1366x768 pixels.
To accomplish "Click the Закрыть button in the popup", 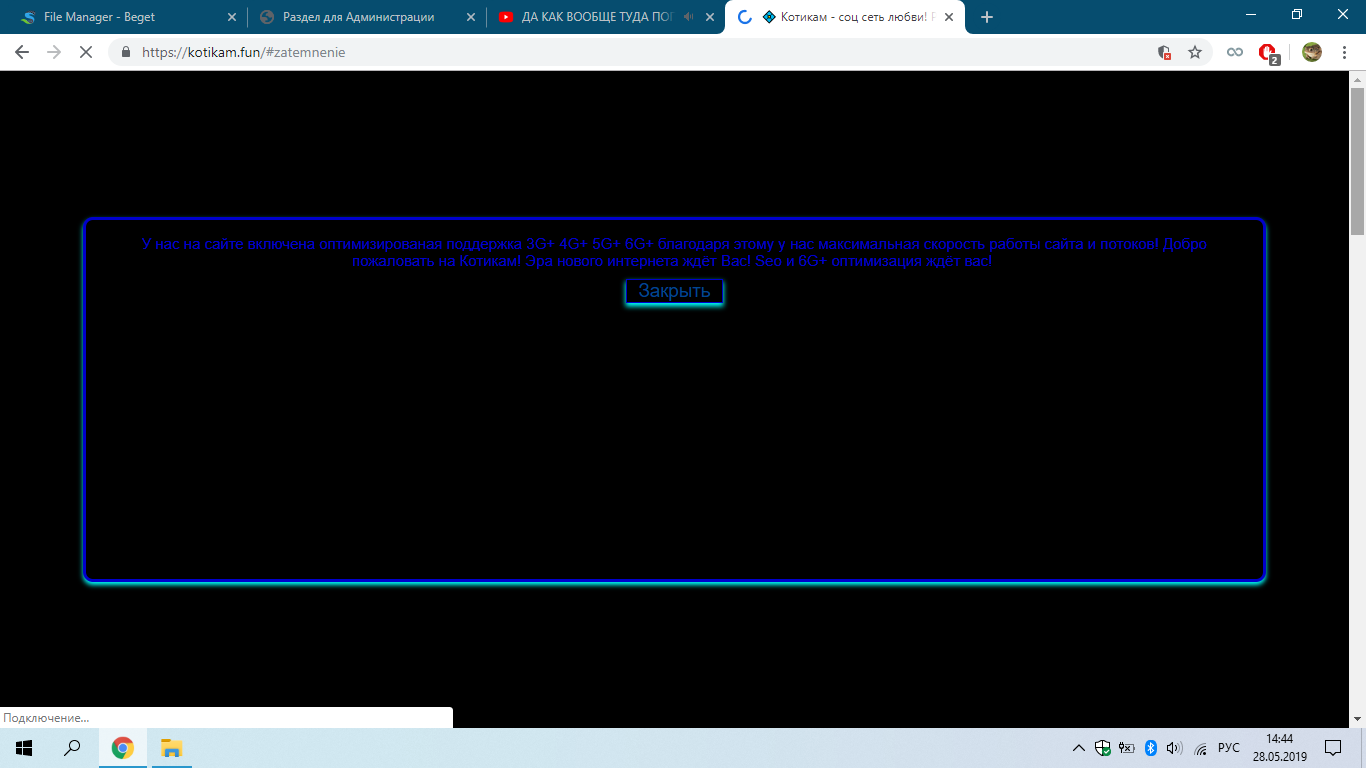I will coord(674,291).
